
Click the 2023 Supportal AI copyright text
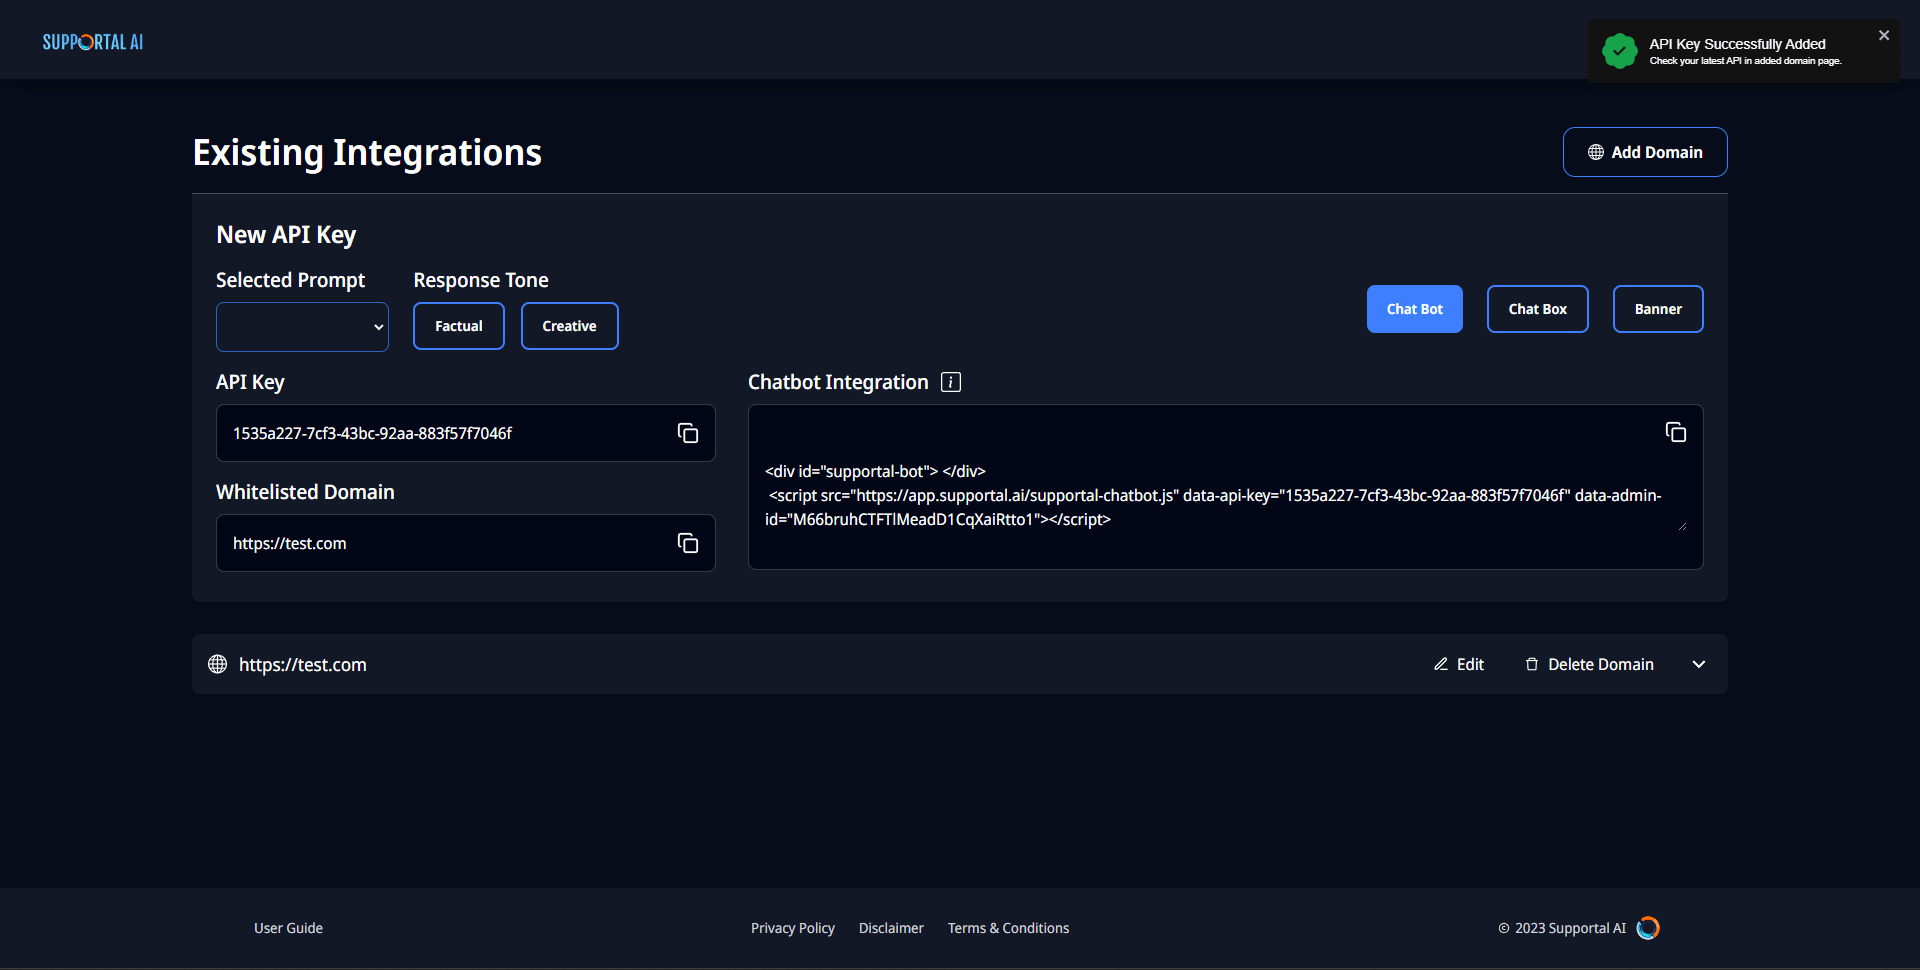(x=1562, y=928)
